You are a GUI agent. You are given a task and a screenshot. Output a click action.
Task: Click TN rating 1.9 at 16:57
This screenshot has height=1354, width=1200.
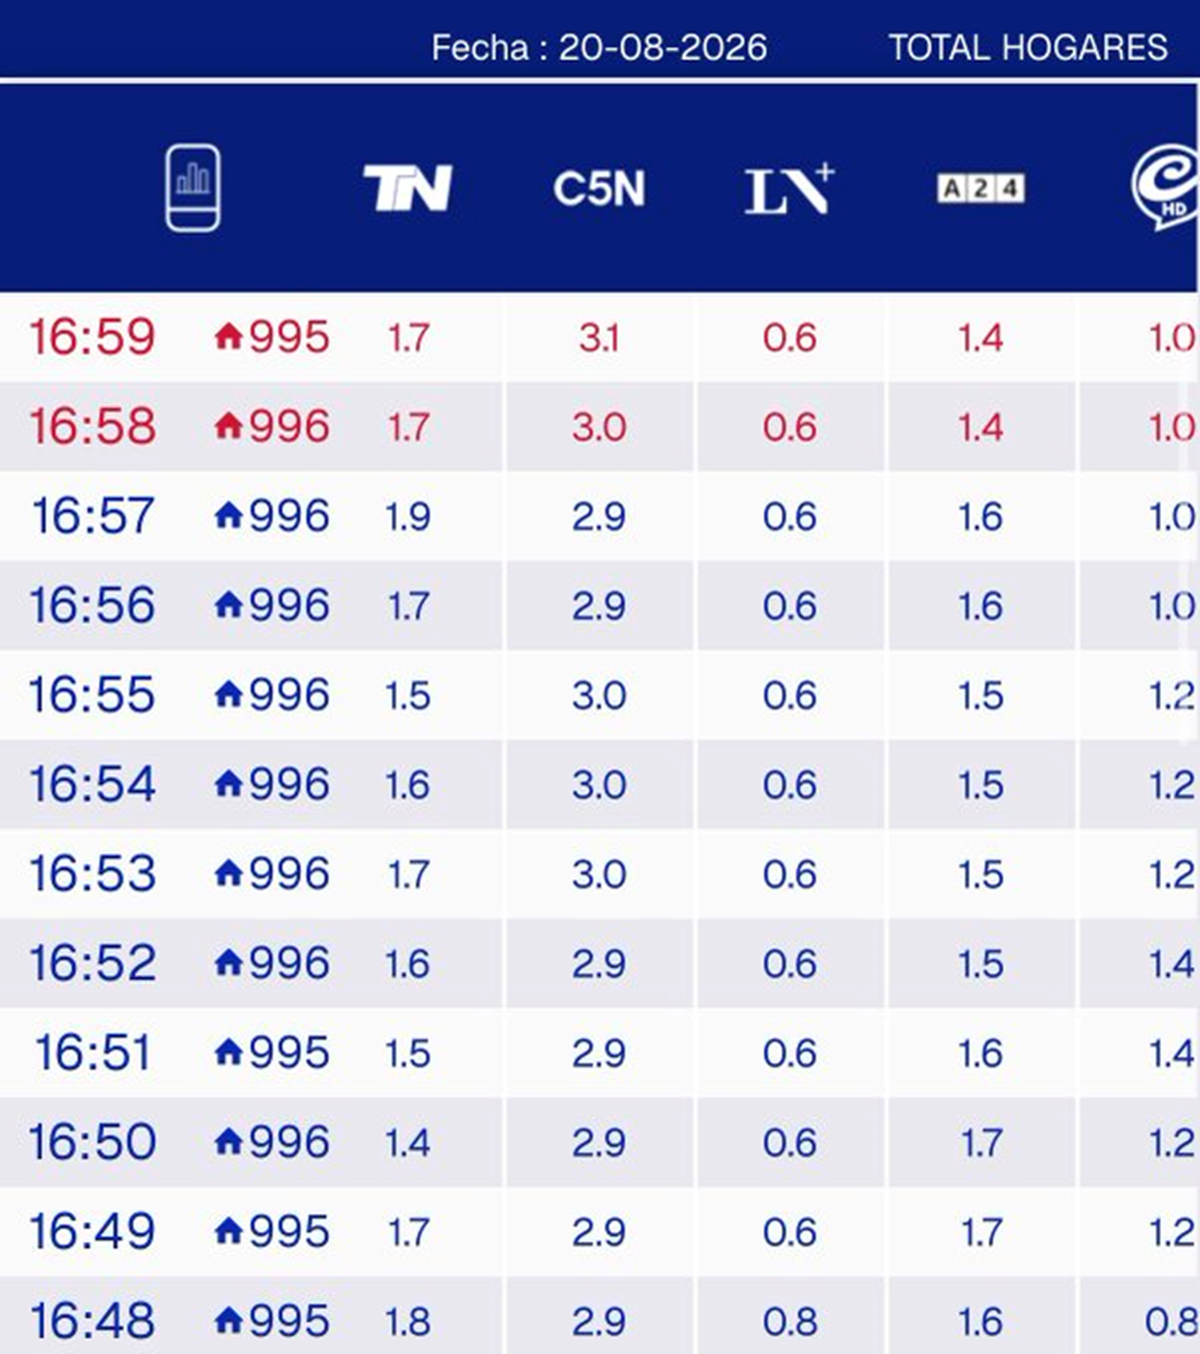coord(407,516)
